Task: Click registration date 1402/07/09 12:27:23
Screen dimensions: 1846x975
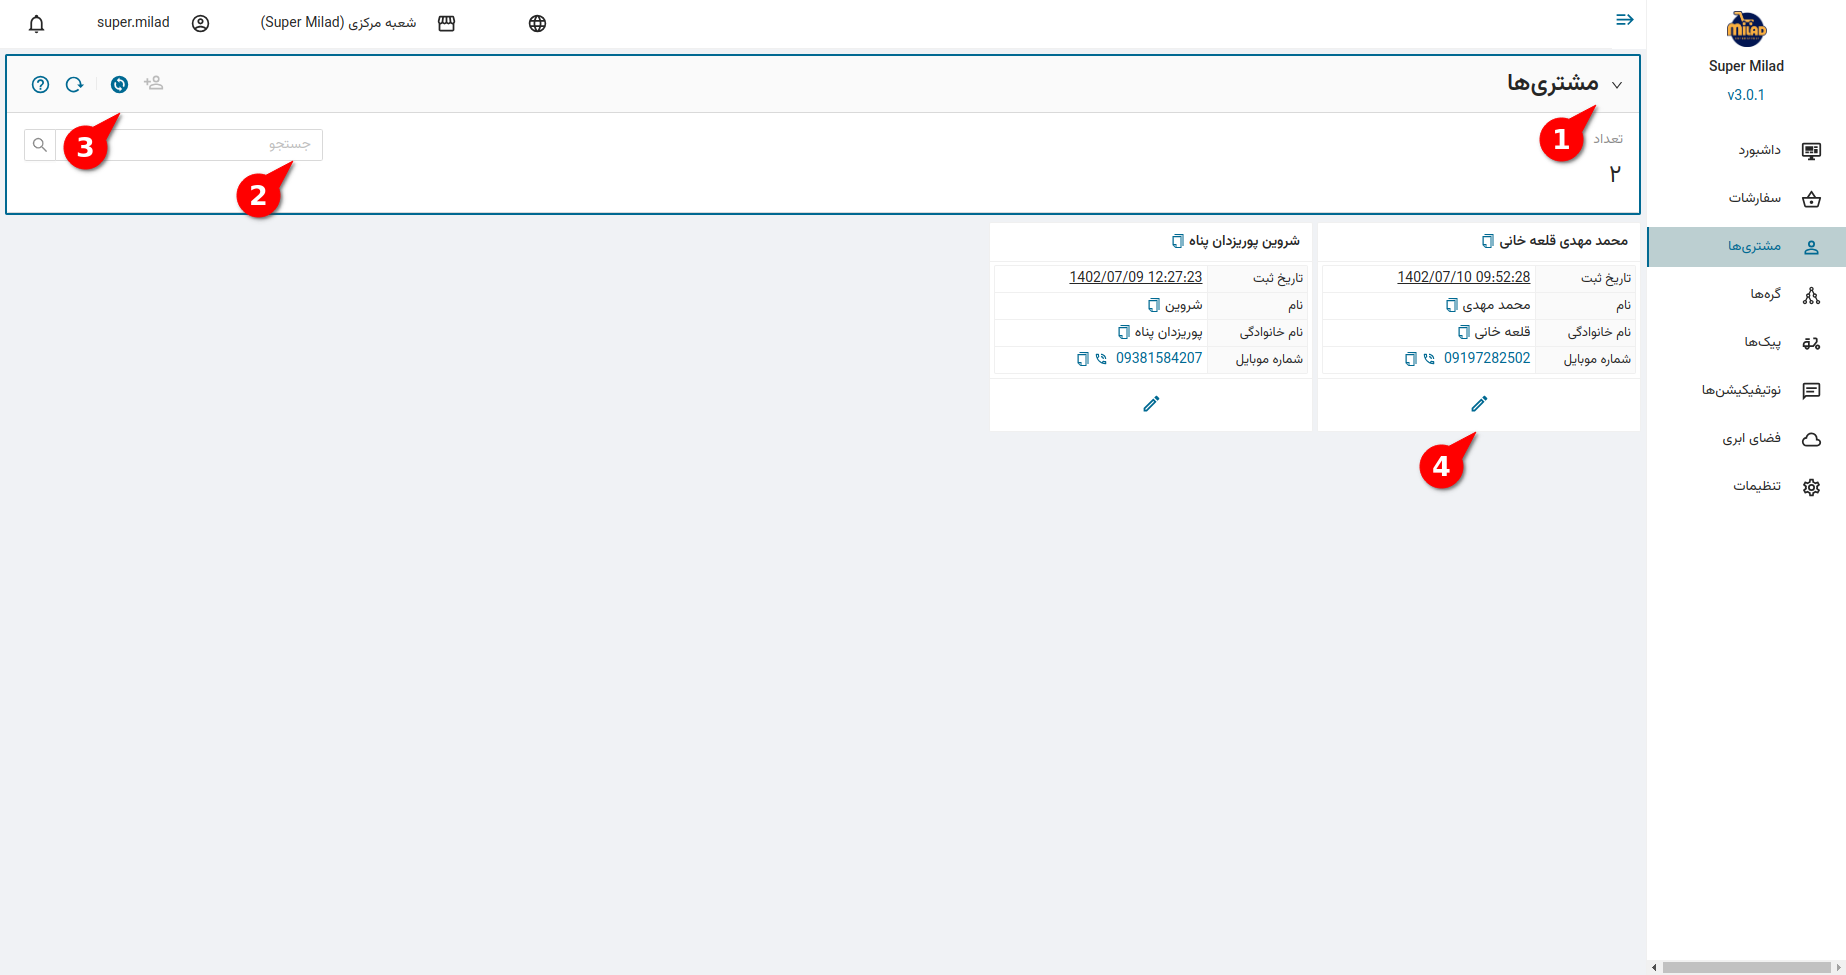Action: (1135, 277)
